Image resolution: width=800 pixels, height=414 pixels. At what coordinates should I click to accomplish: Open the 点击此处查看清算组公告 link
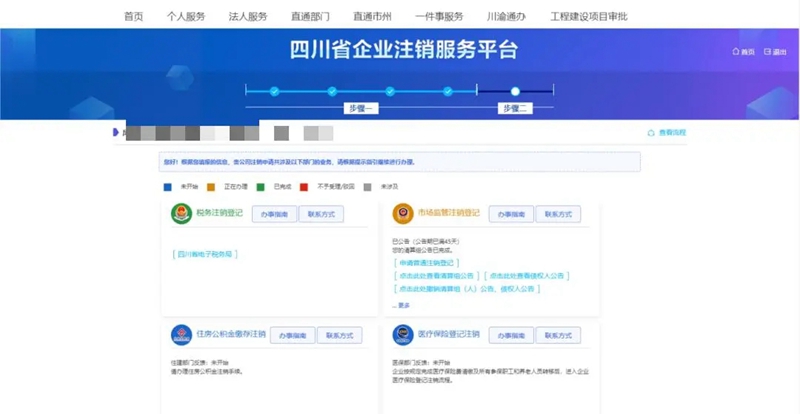click(436, 276)
